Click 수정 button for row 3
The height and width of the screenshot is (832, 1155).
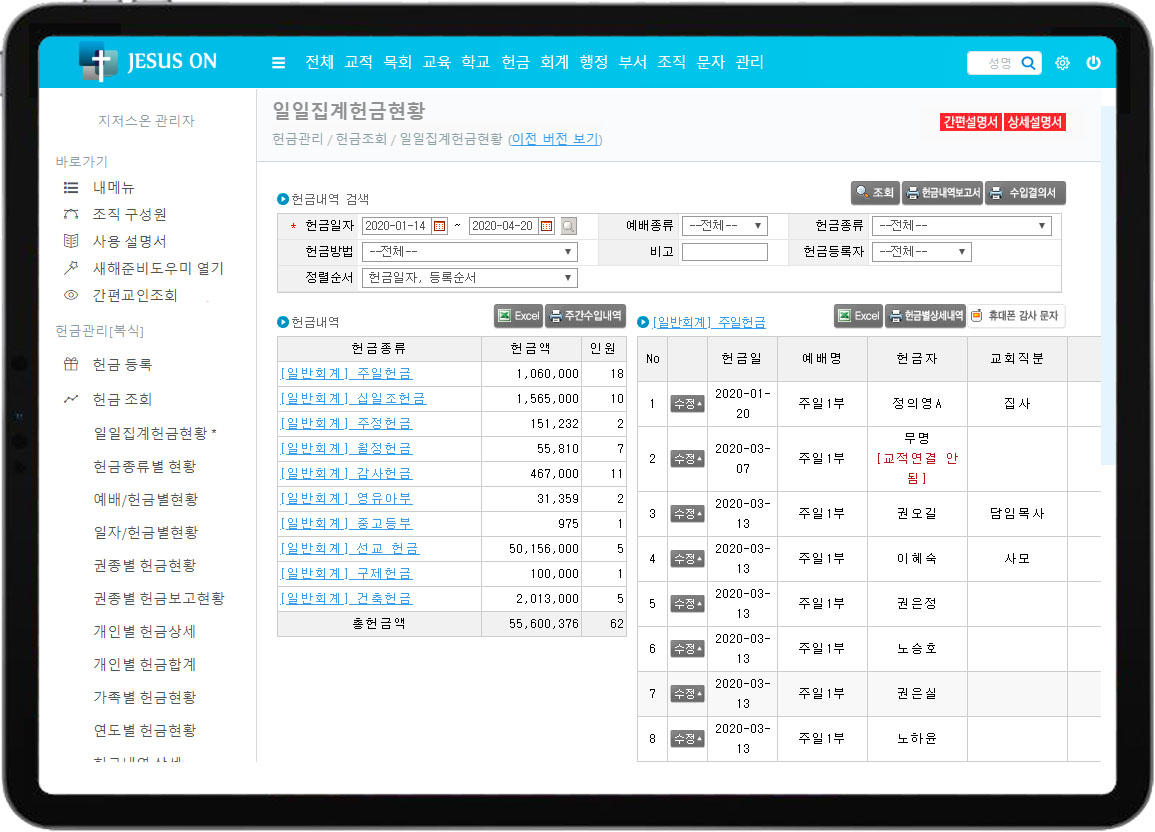tap(687, 514)
